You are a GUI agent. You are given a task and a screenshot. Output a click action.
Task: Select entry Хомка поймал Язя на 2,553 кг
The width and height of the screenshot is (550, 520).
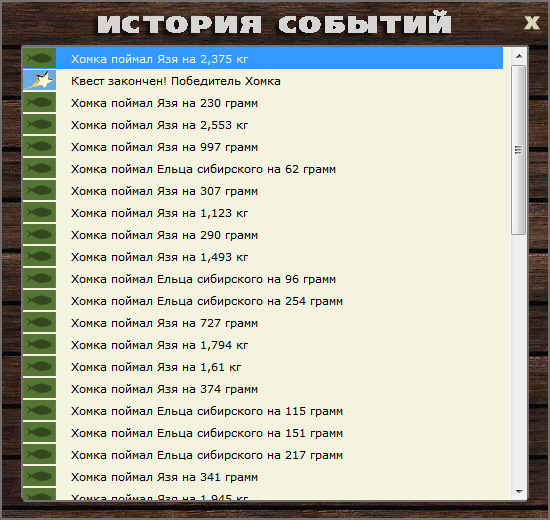[x=263, y=125]
